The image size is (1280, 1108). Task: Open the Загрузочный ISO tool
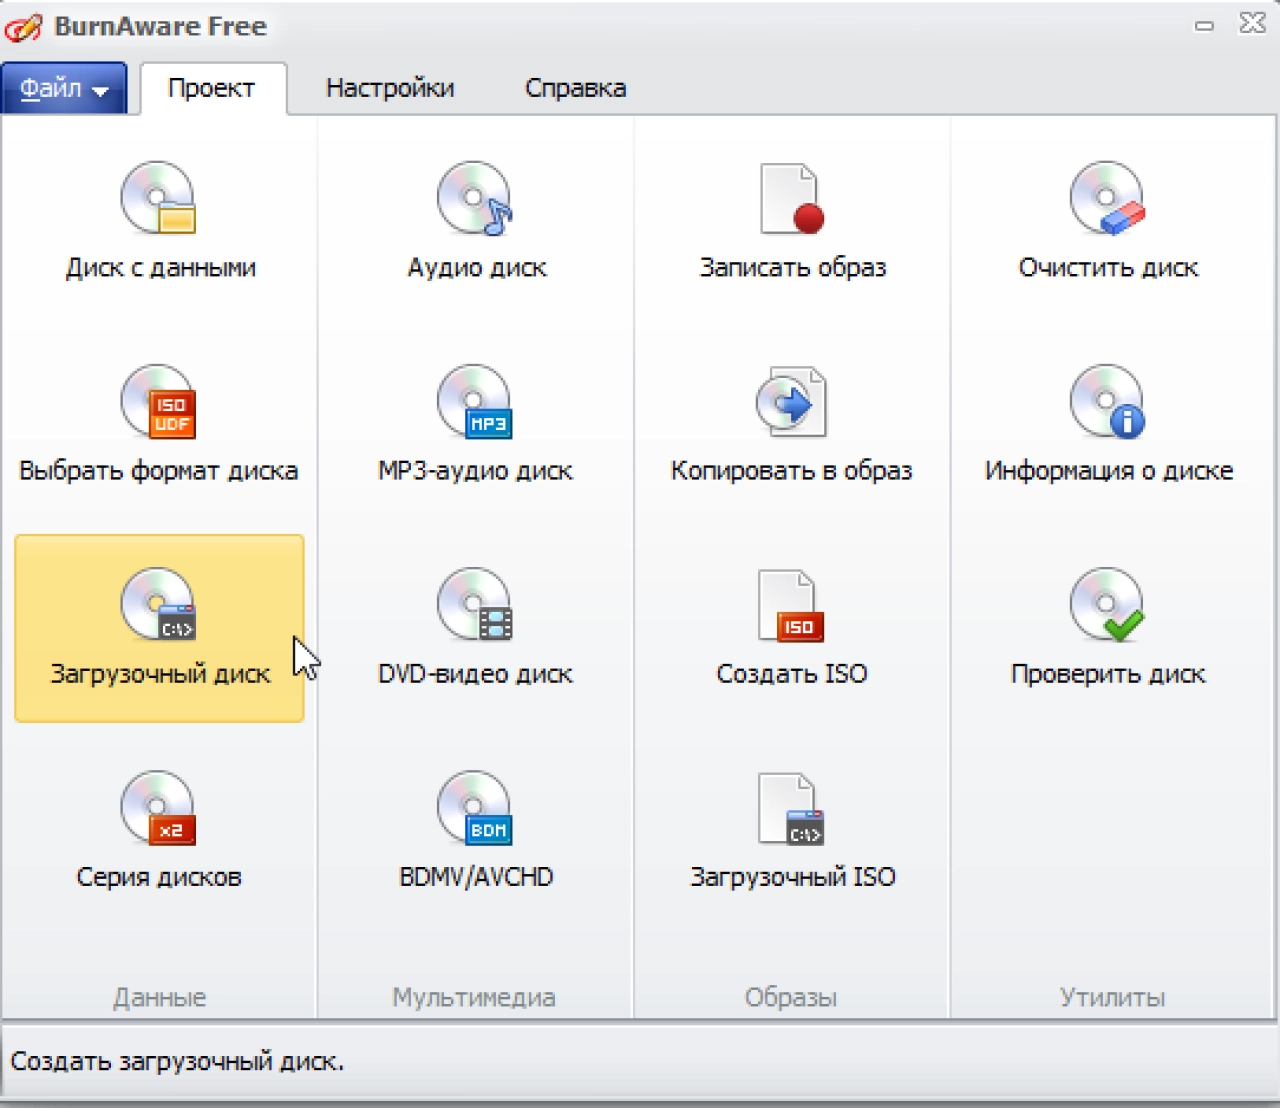pyautogui.click(x=791, y=831)
